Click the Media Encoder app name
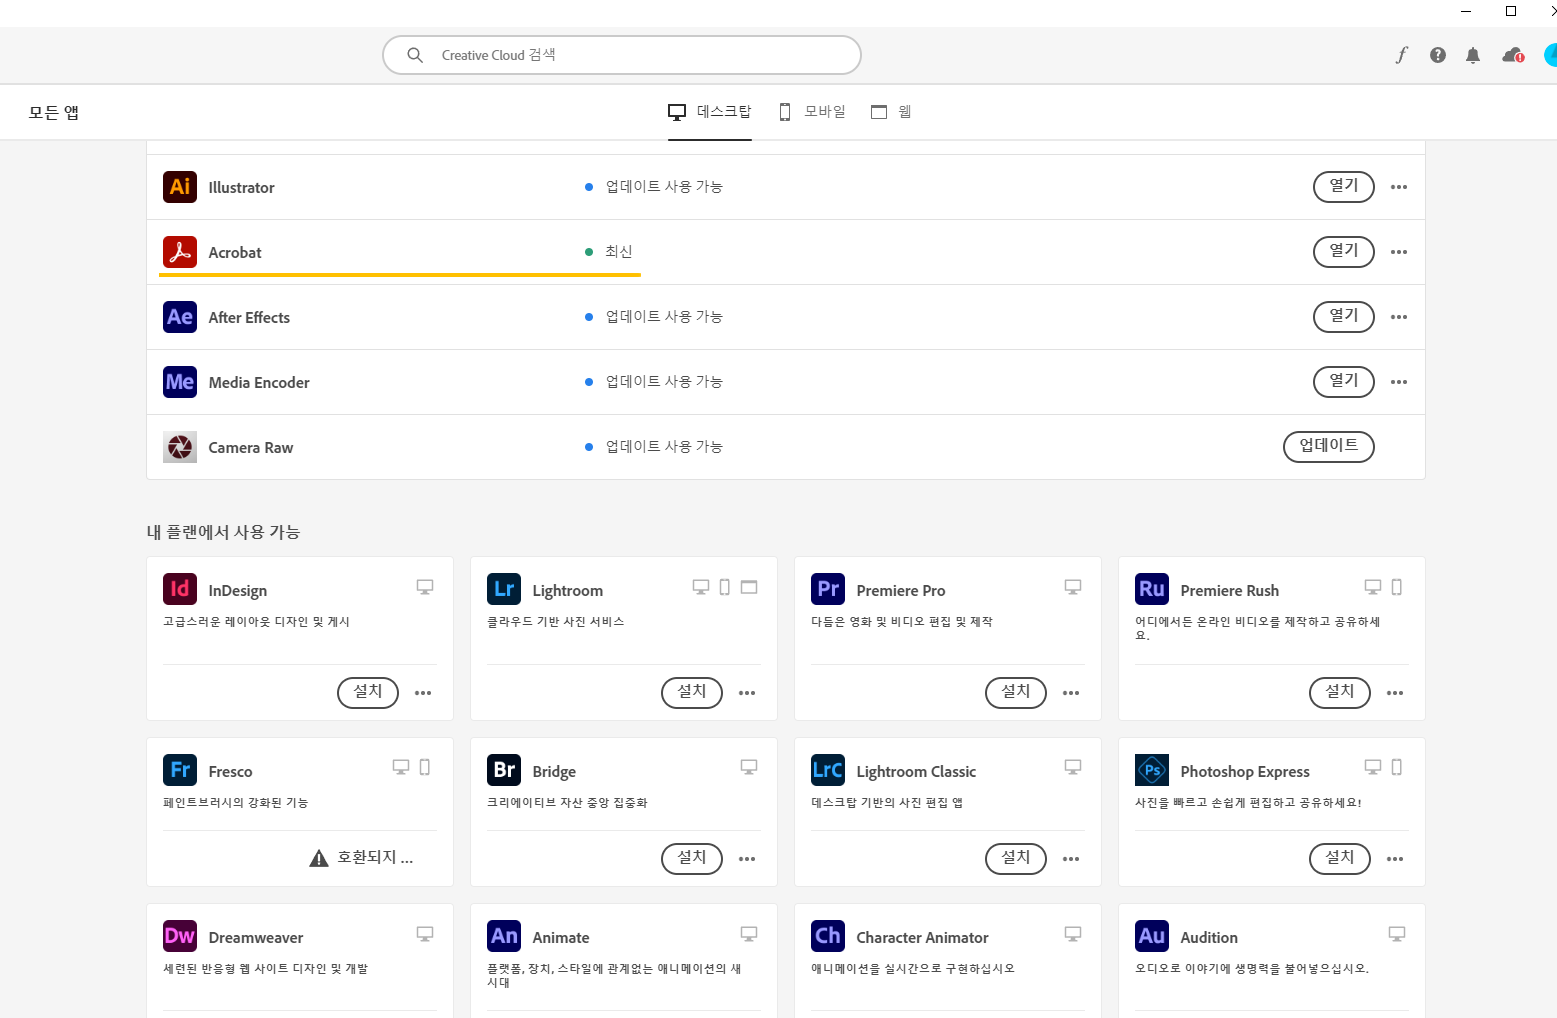 259,383
